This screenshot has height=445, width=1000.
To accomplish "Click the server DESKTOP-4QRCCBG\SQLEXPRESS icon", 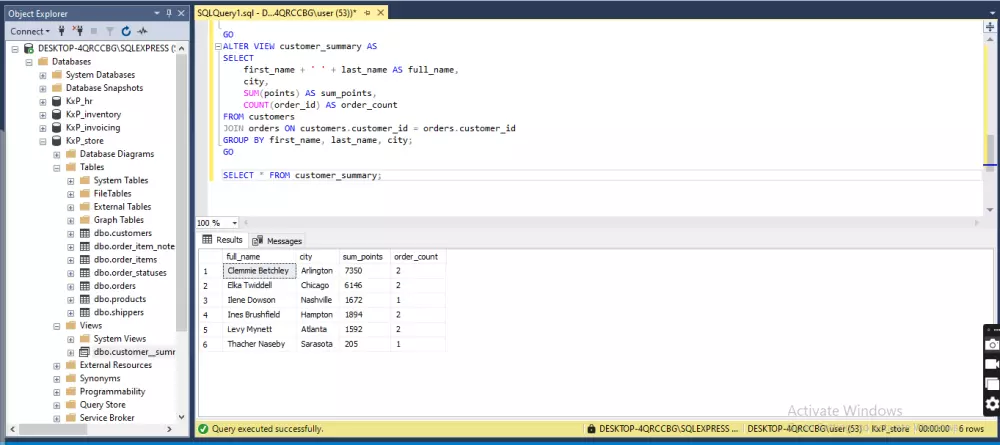I will point(29,48).
